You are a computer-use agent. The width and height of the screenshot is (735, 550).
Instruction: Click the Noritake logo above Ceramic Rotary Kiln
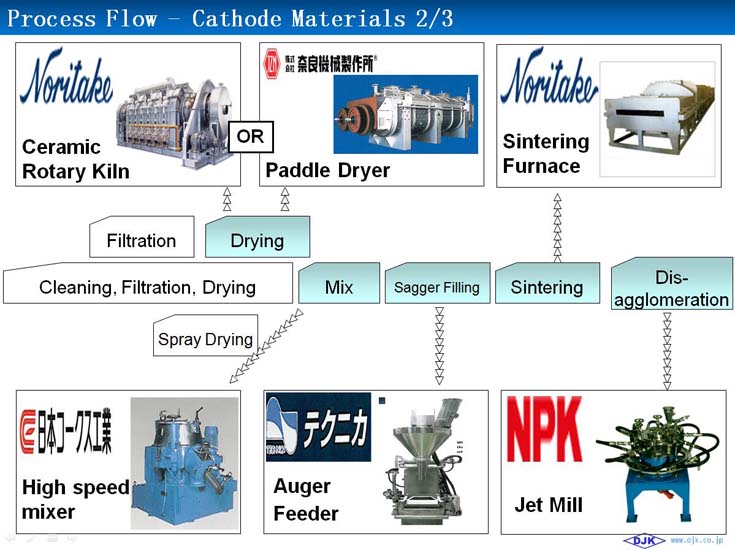click(x=66, y=80)
